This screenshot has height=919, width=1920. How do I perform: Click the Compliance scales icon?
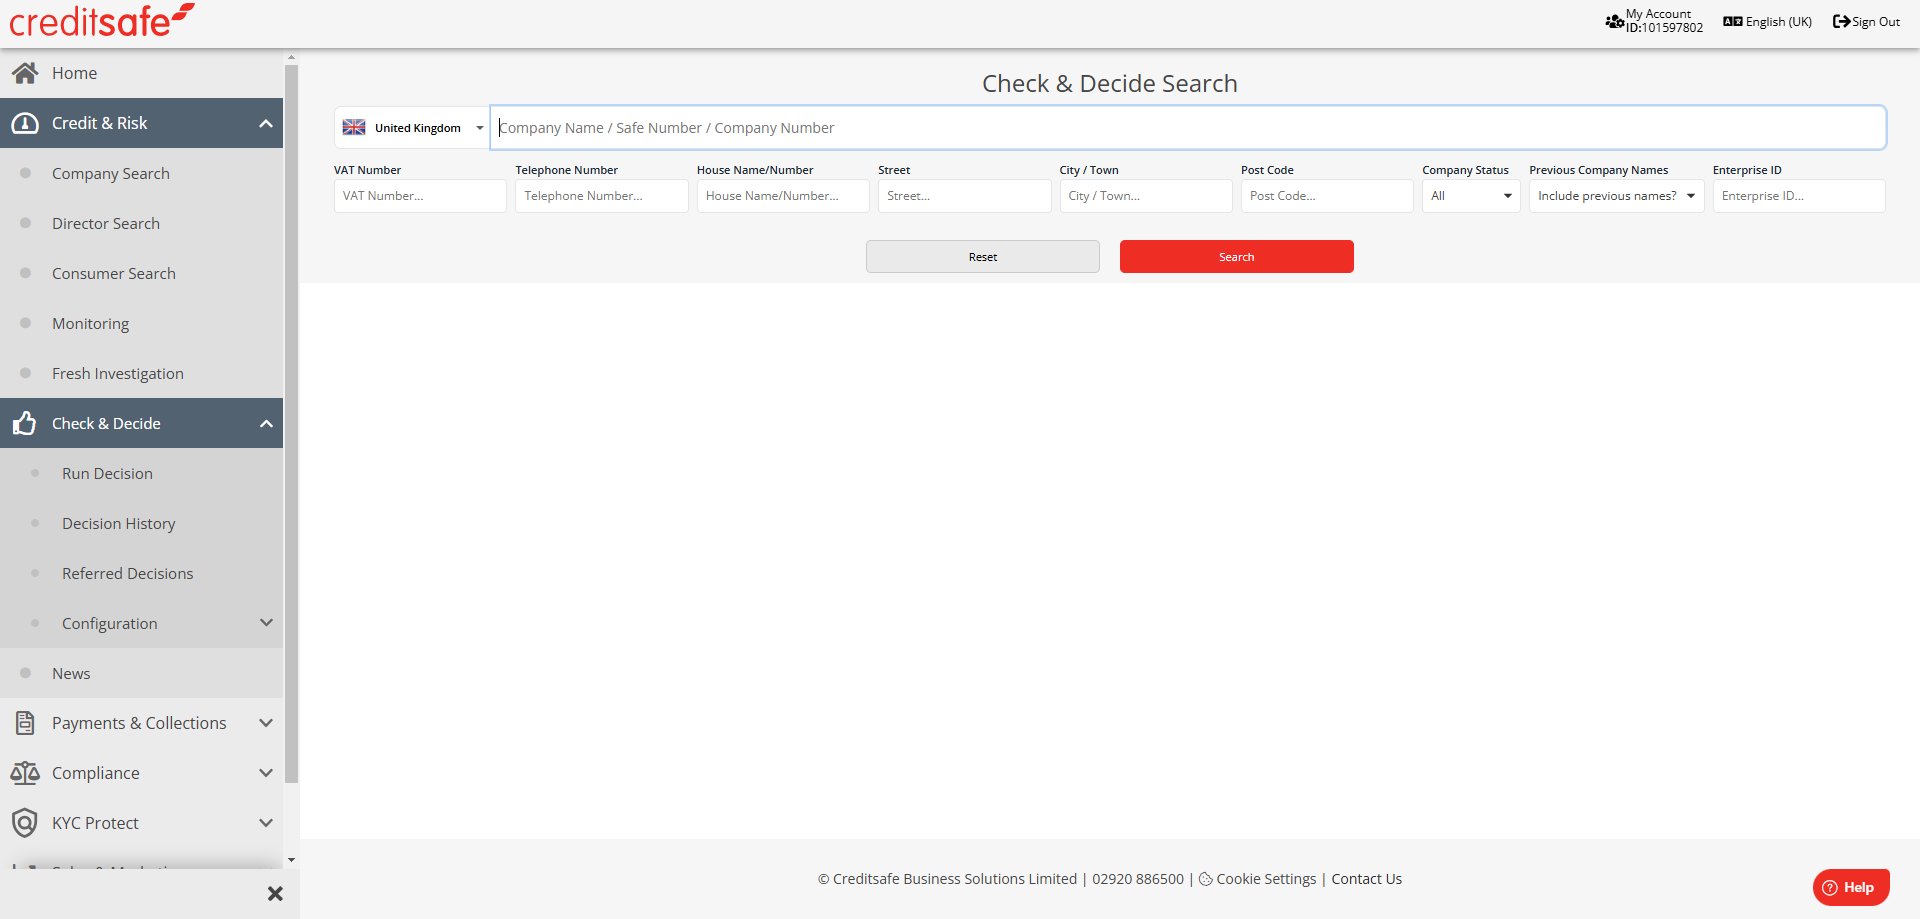24,772
